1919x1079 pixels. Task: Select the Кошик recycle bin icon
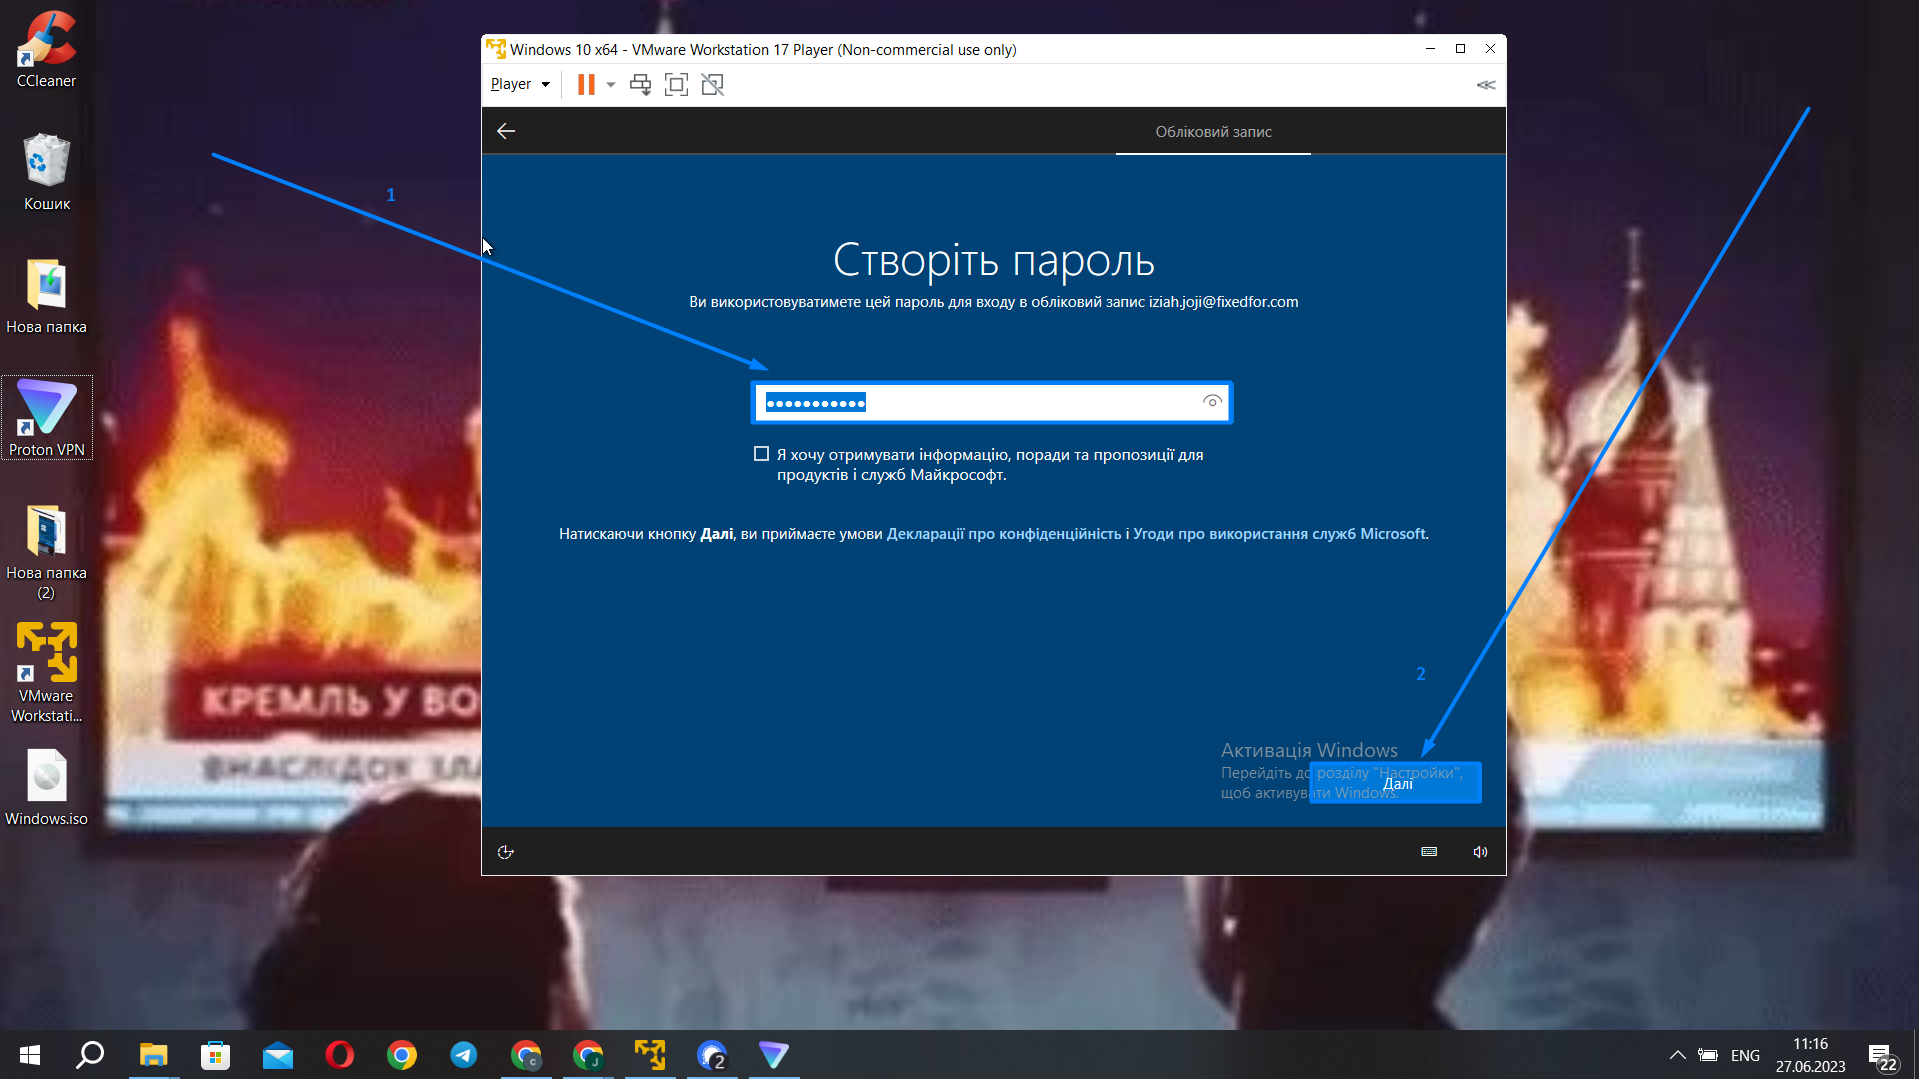[46, 172]
